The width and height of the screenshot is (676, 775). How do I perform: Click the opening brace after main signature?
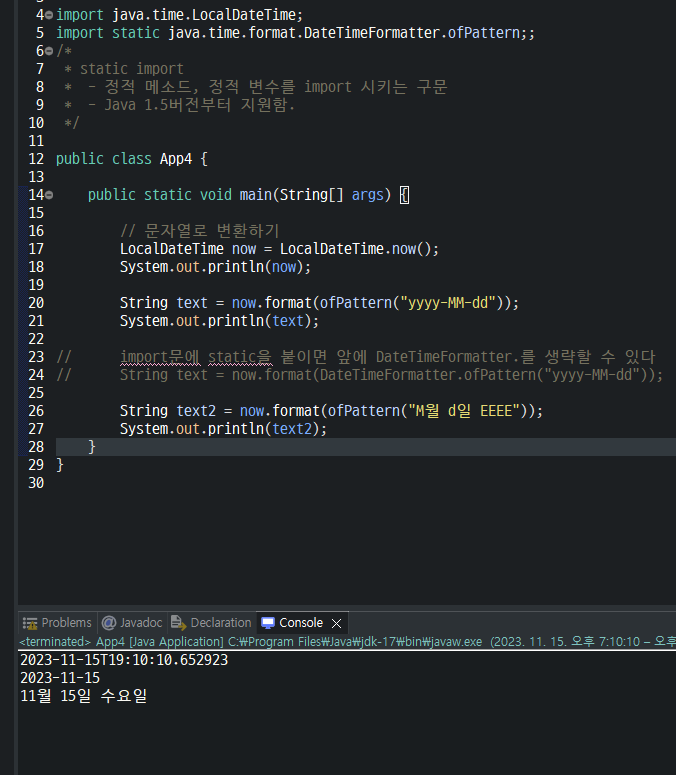tap(404, 195)
